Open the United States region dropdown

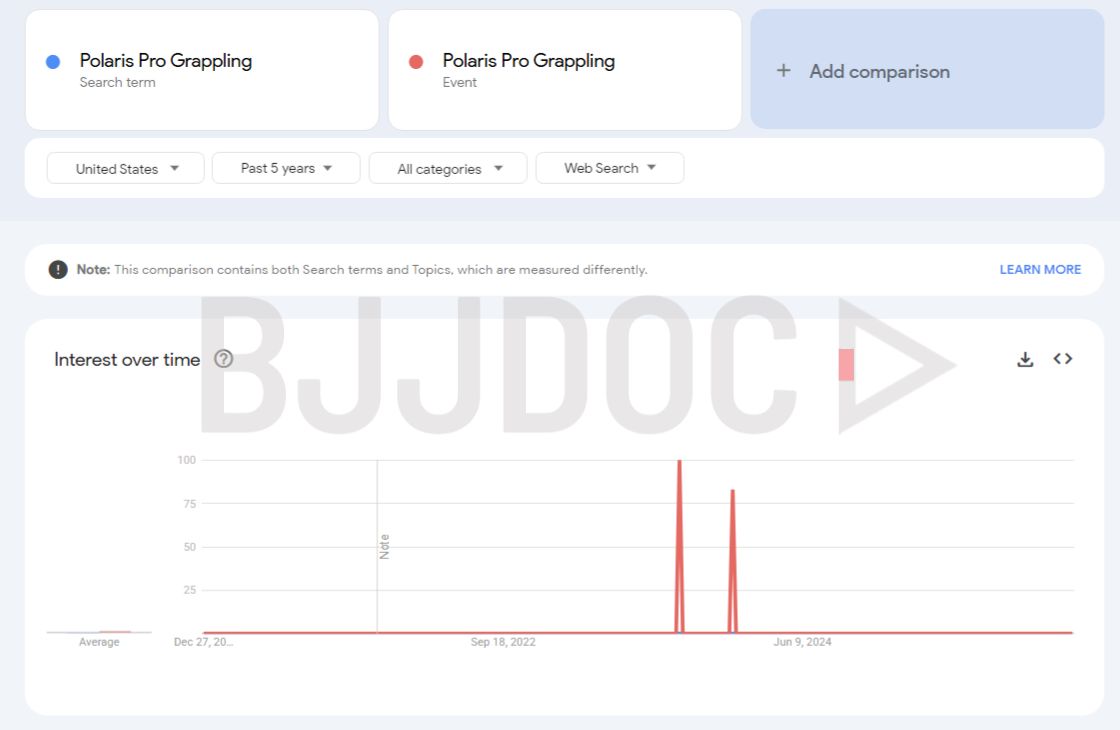126,169
